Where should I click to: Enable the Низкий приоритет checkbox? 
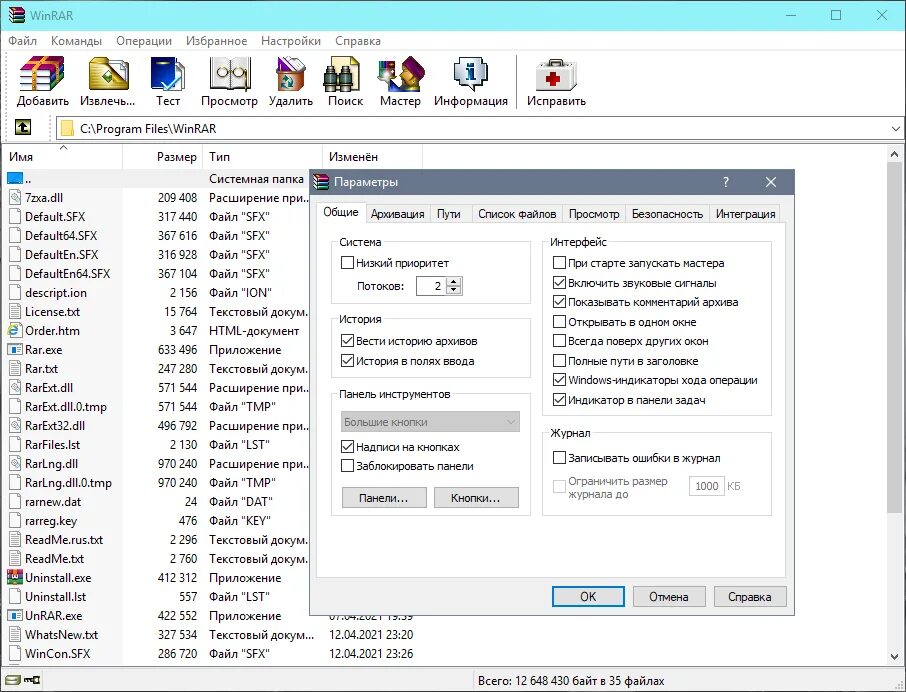pos(347,263)
